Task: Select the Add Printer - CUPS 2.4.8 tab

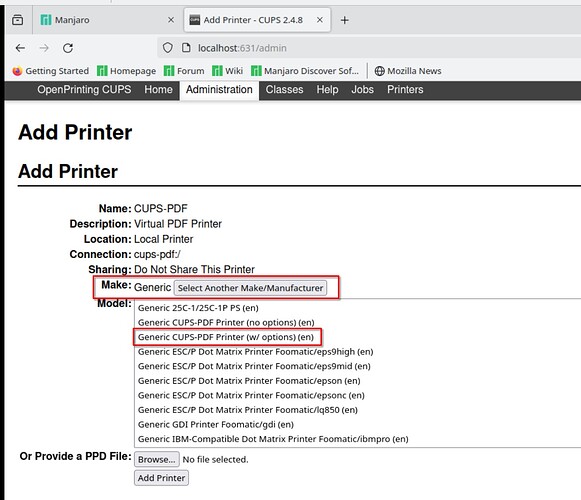Action: click(257, 20)
